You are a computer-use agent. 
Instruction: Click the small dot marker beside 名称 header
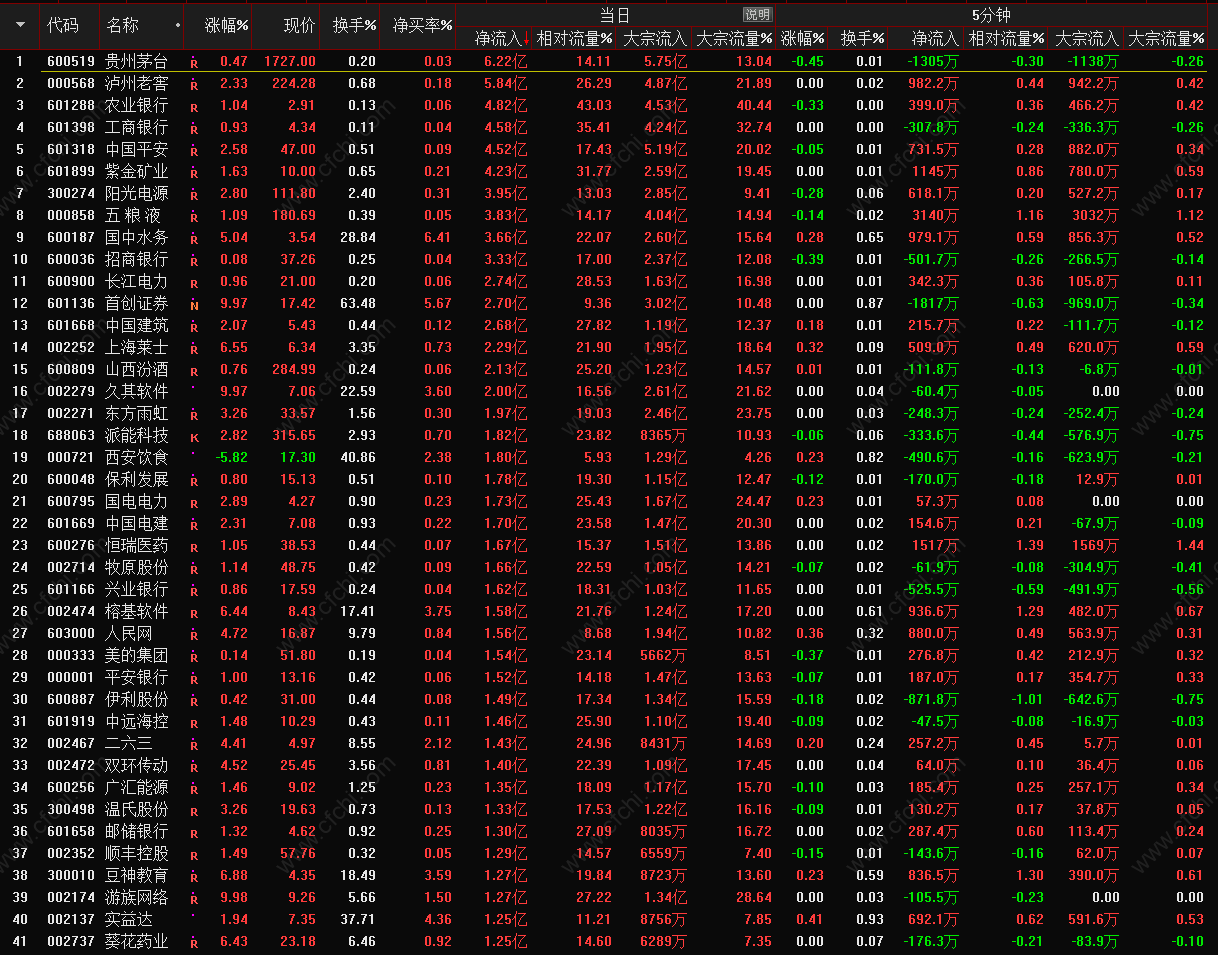click(x=178, y=25)
